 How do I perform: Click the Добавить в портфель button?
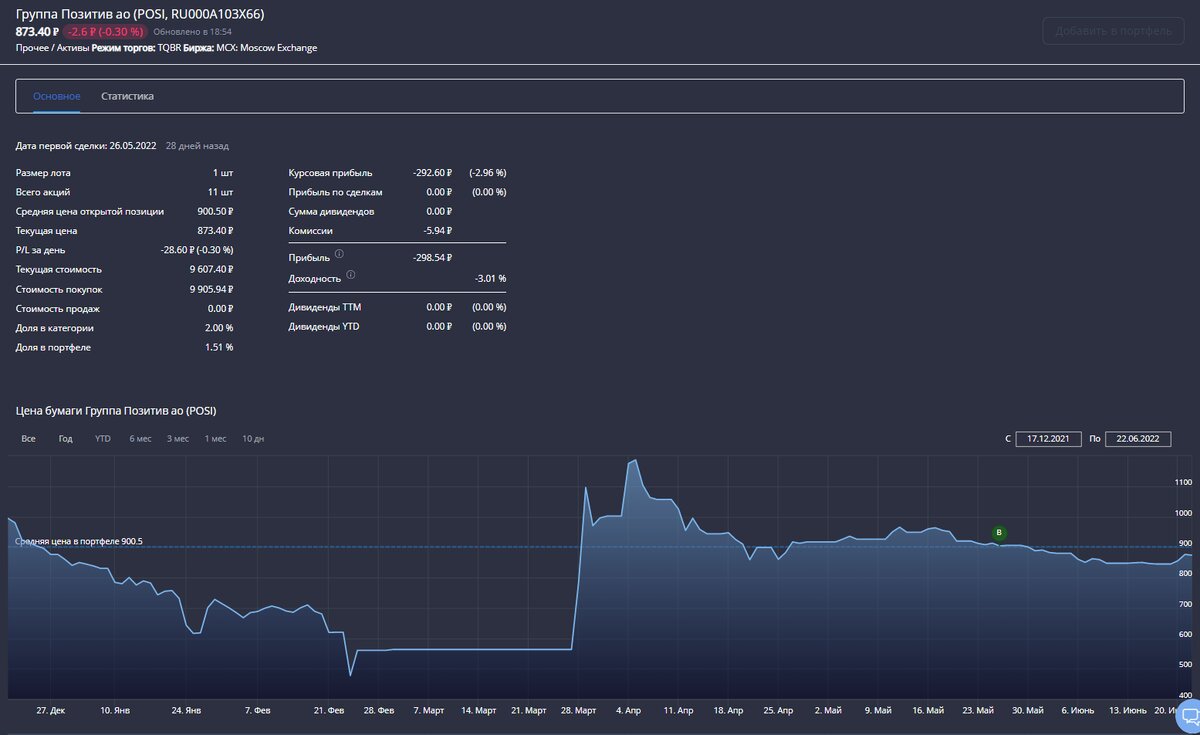[1112, 30]
